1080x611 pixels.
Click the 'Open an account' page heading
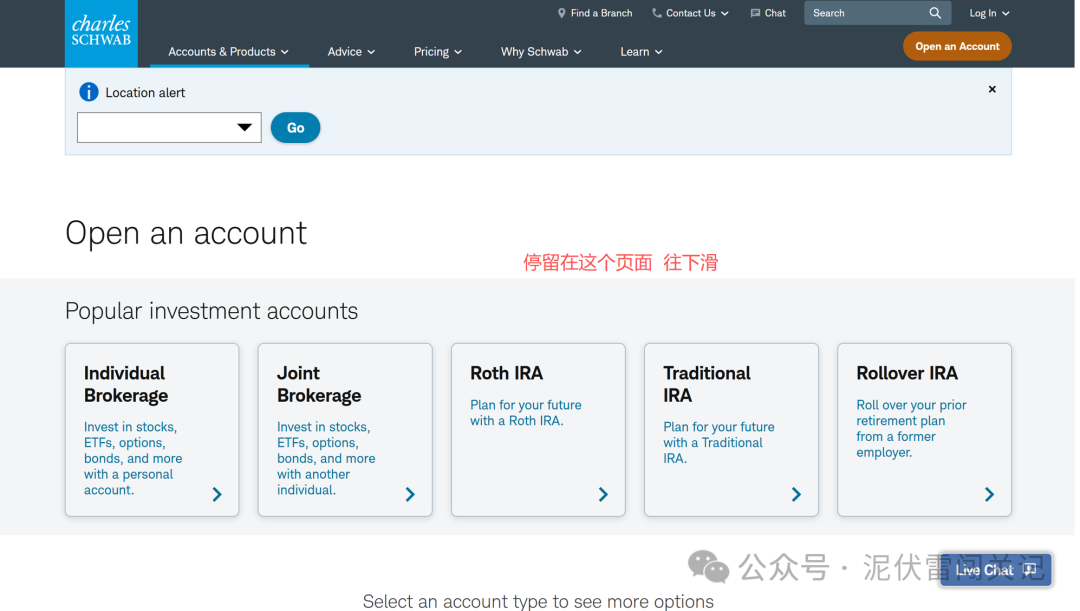186,233
